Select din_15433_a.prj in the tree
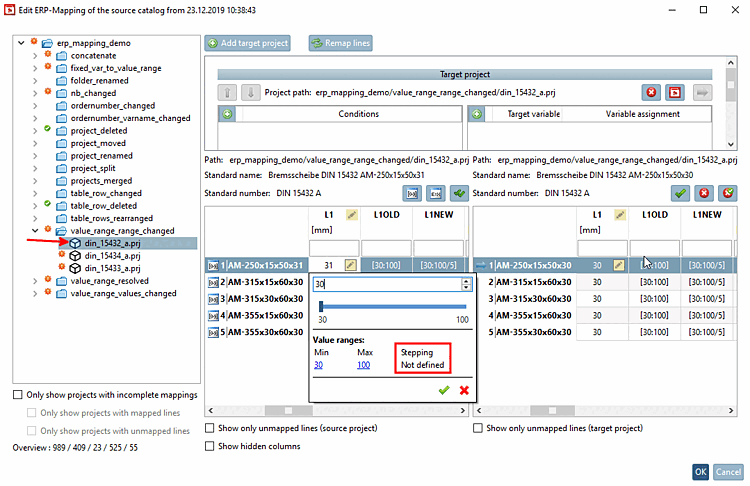750x486 pixels. 112,268
